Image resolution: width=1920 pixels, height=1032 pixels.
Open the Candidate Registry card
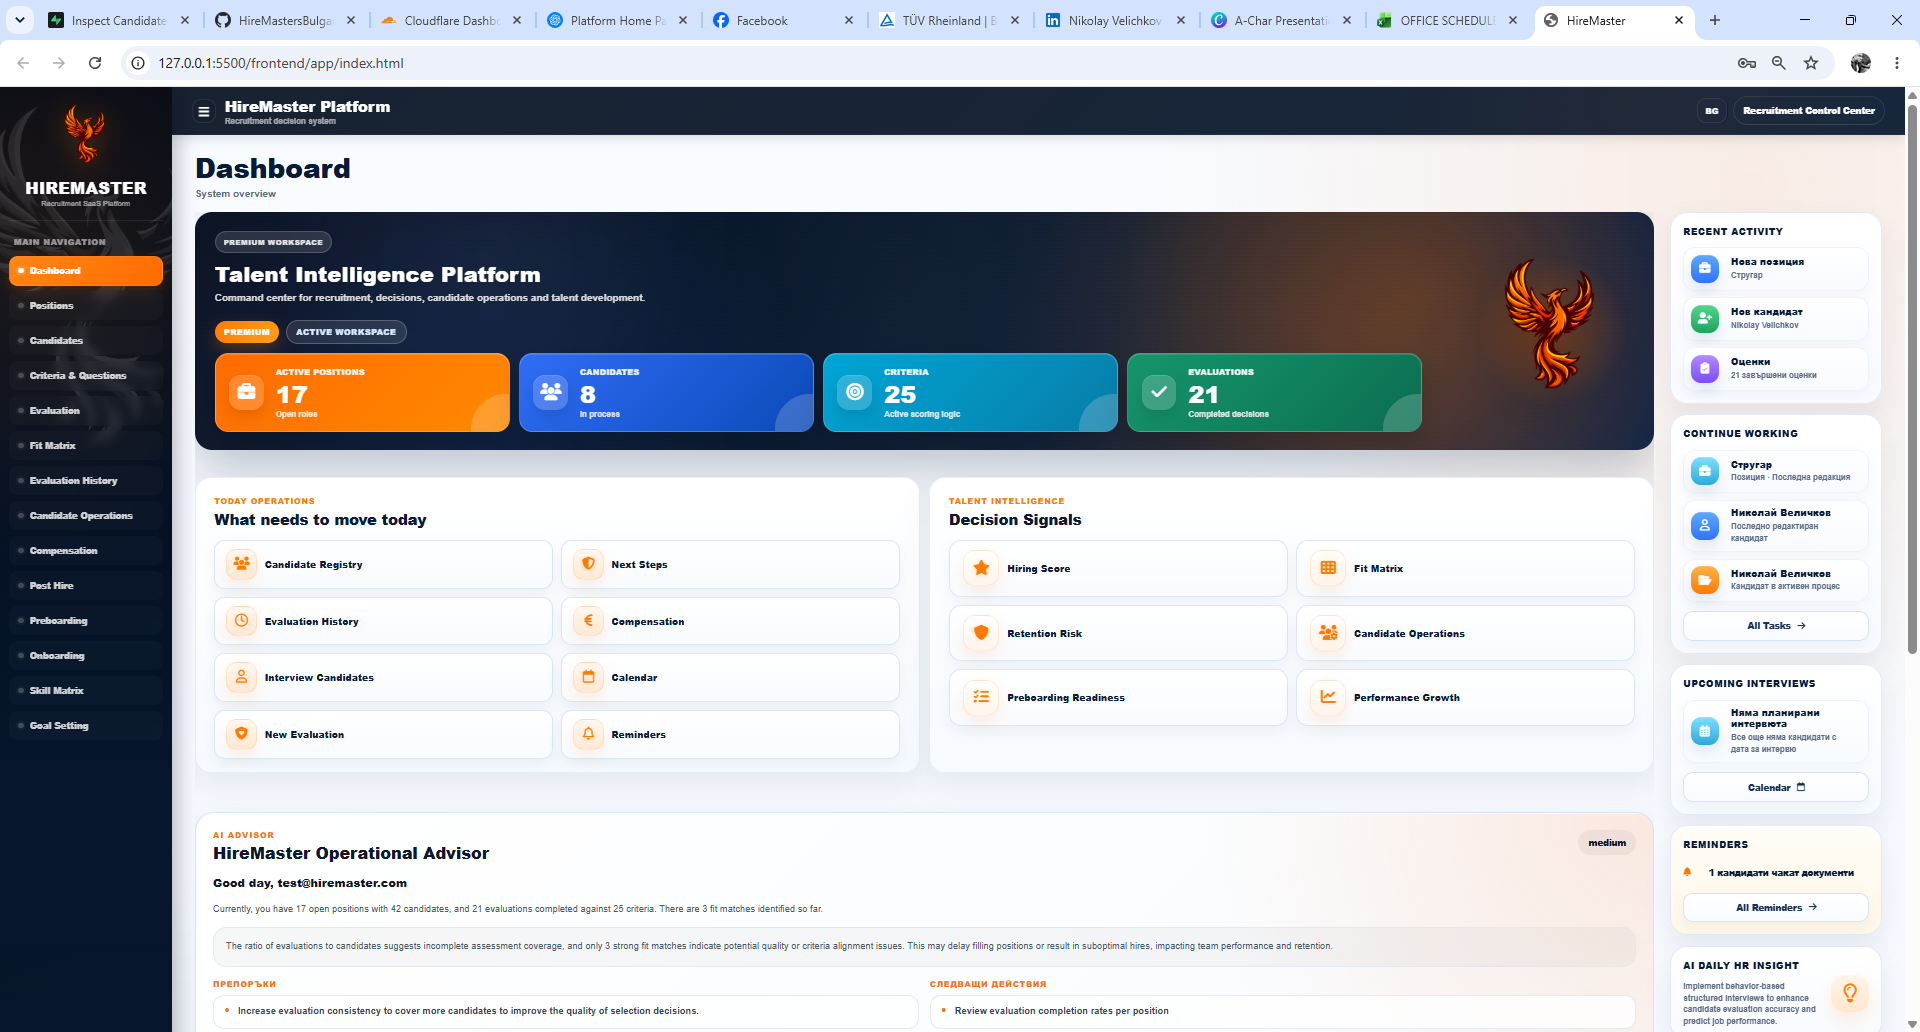click(383, 565)
